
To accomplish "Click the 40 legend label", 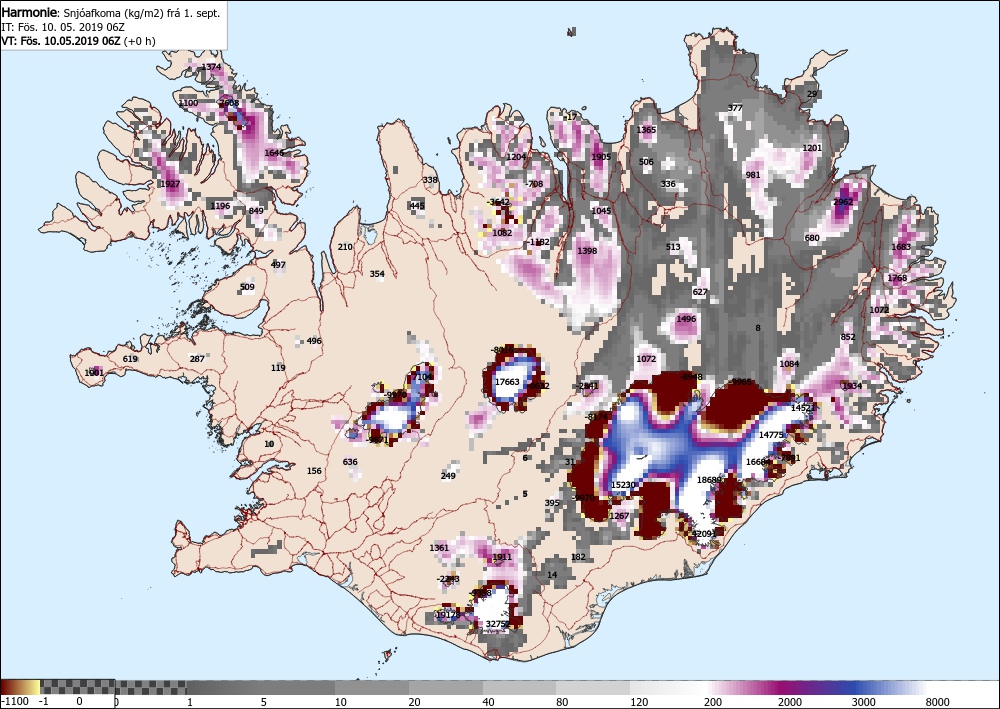I will (x=489, y=701).
